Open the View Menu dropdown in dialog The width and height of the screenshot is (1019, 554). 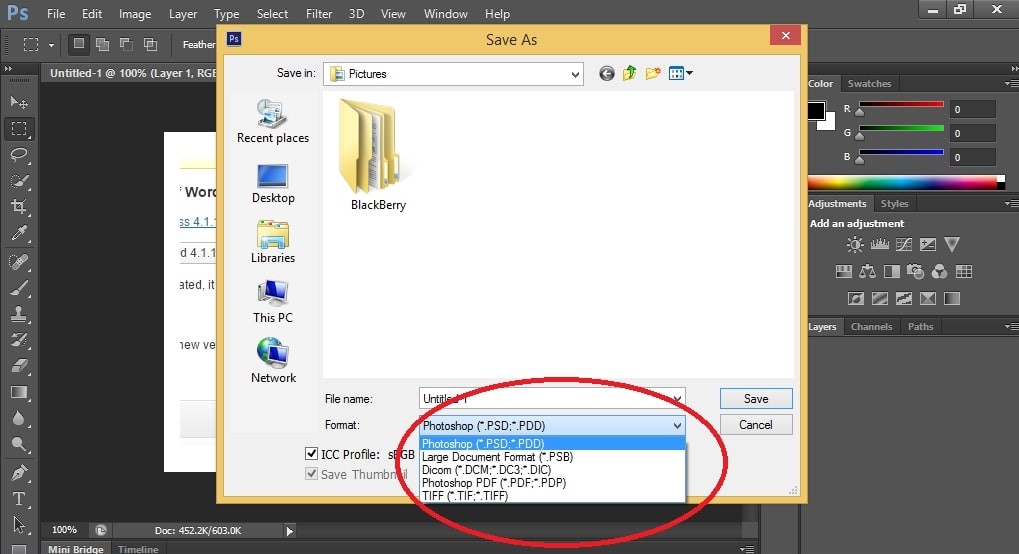pyautogui.click(x=680, y=73)
